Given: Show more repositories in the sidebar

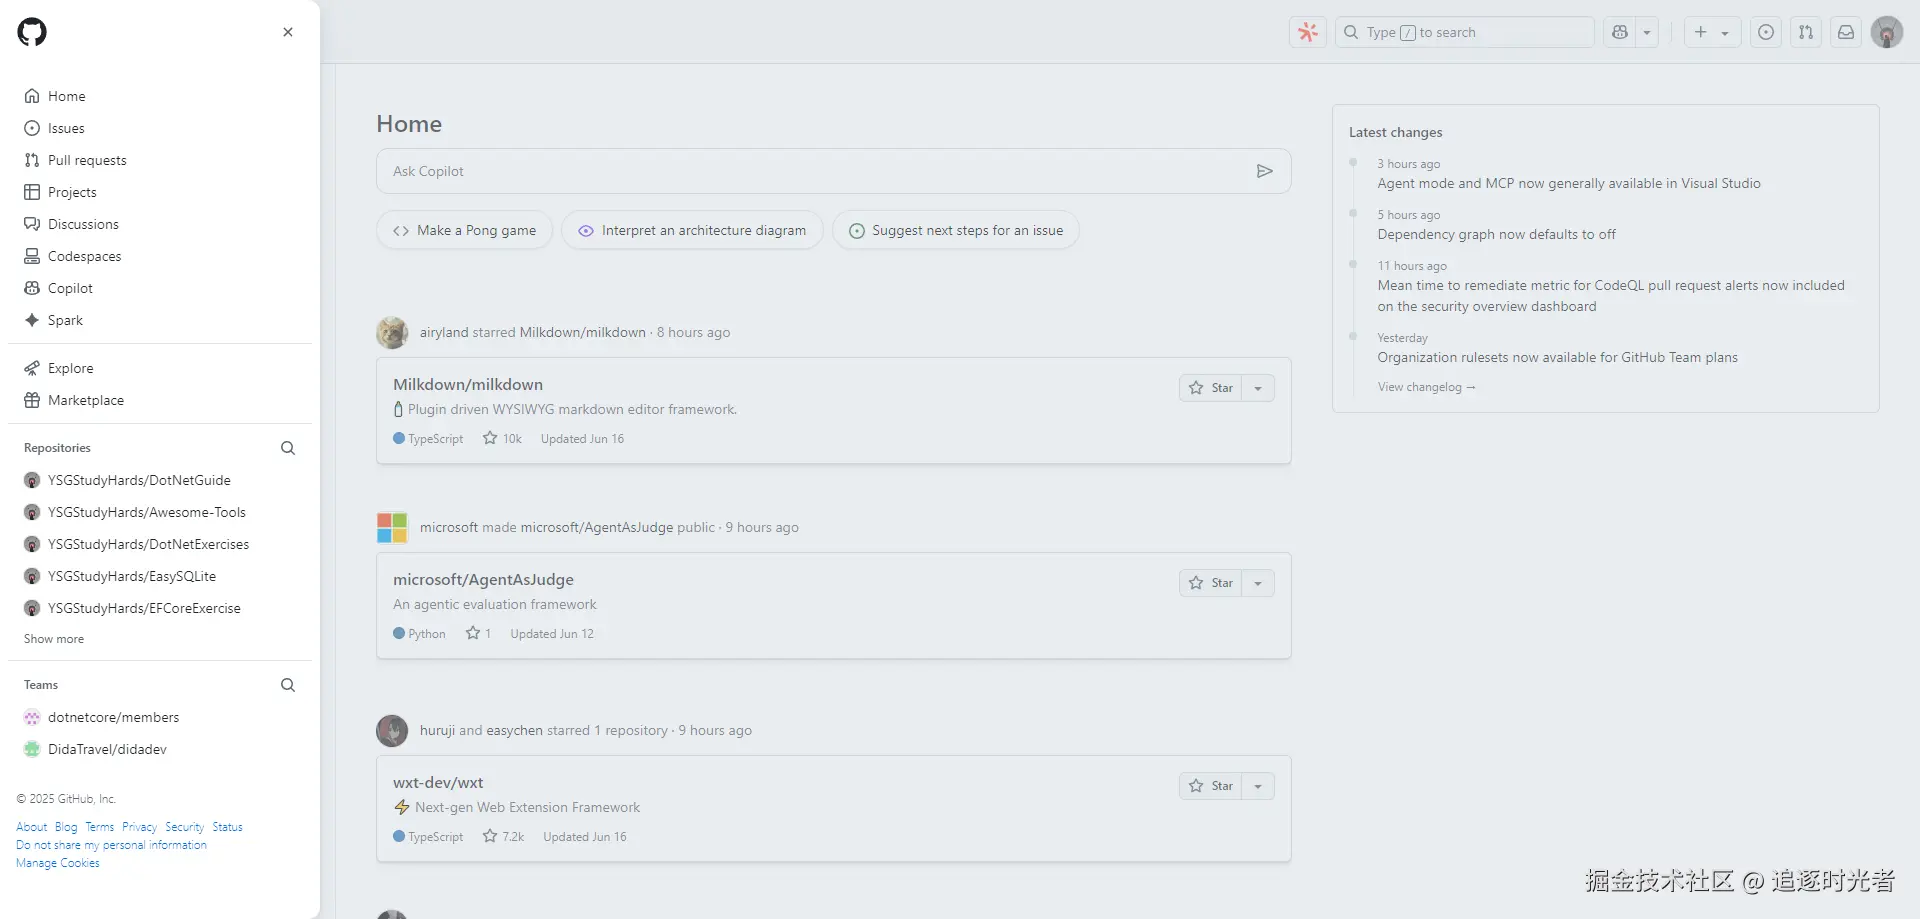Looking at the screenshot, I should [54, 639].
